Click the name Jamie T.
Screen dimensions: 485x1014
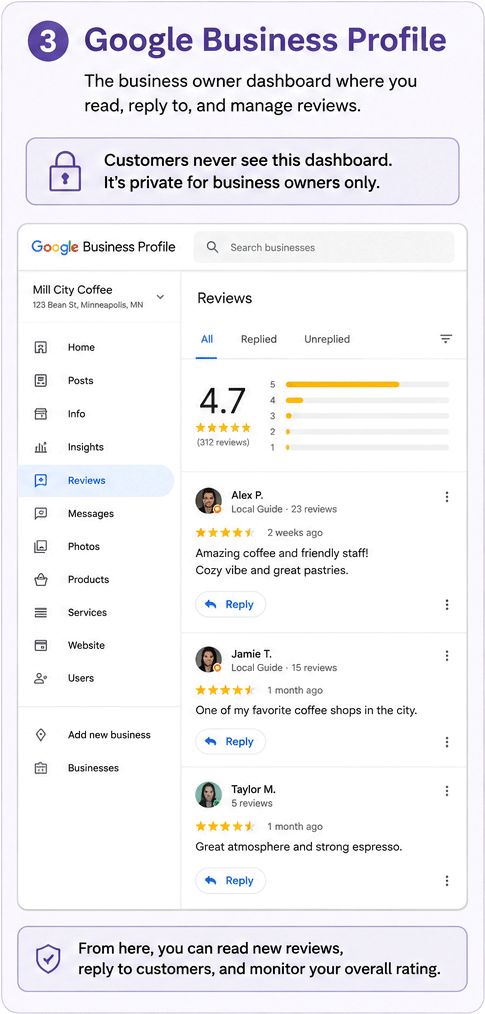click(x=252, y=654)
